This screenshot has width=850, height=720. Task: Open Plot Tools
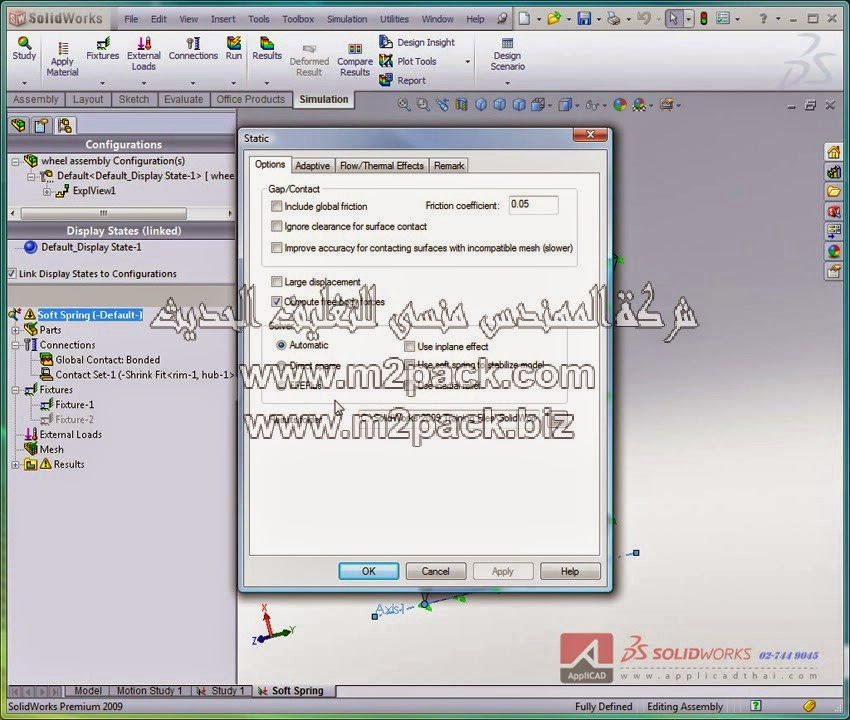click(x=408, y=61)
